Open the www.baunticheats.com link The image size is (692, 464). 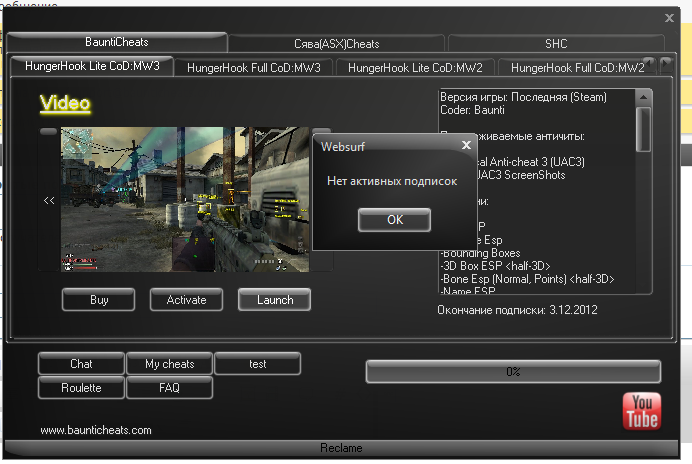[x=96, y=430]
